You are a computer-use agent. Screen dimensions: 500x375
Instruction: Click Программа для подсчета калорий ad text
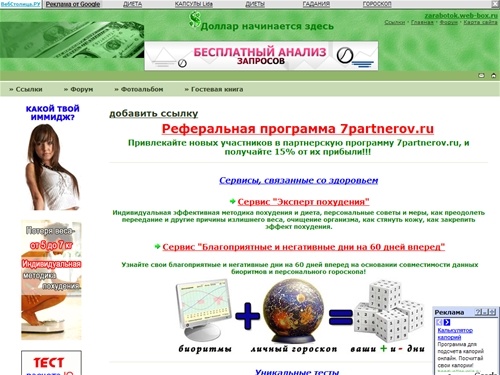460,355
